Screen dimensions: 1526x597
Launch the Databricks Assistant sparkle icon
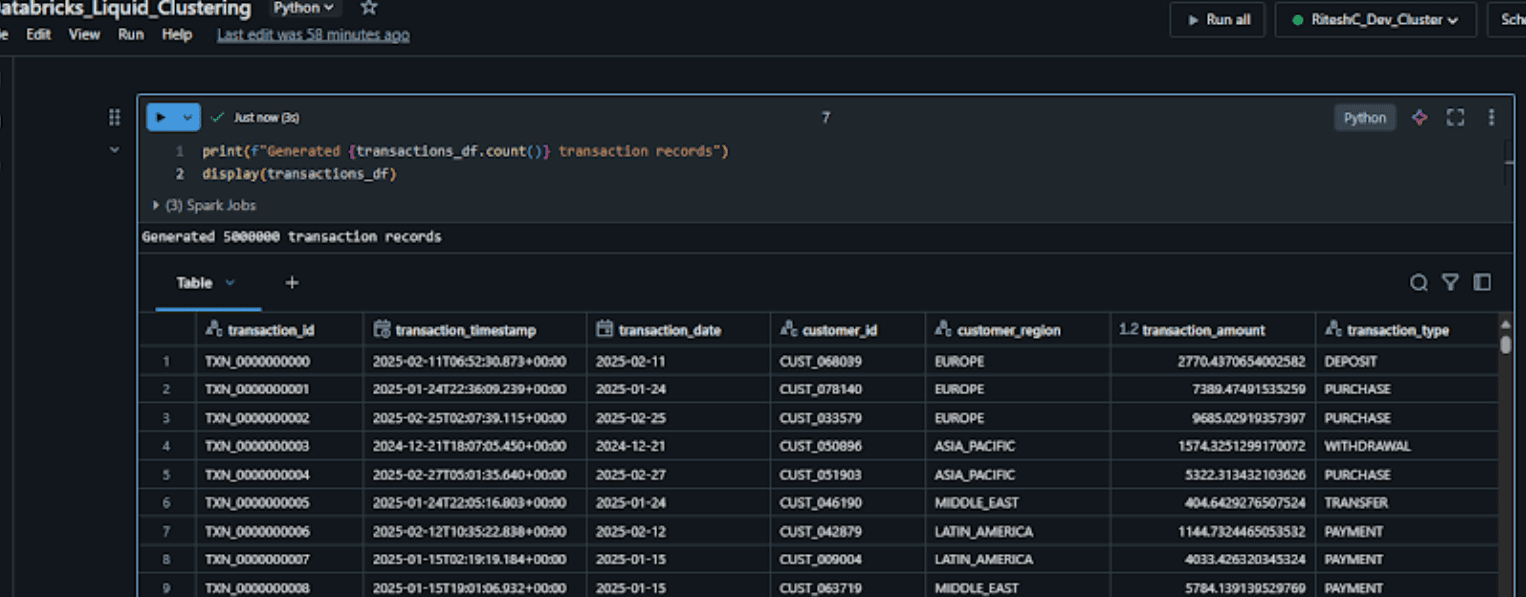click(1419, 117)
